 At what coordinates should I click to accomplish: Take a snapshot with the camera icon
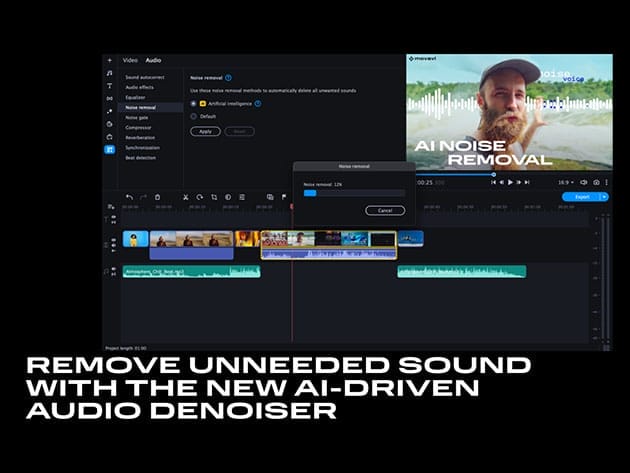click(x=596, y=183)
